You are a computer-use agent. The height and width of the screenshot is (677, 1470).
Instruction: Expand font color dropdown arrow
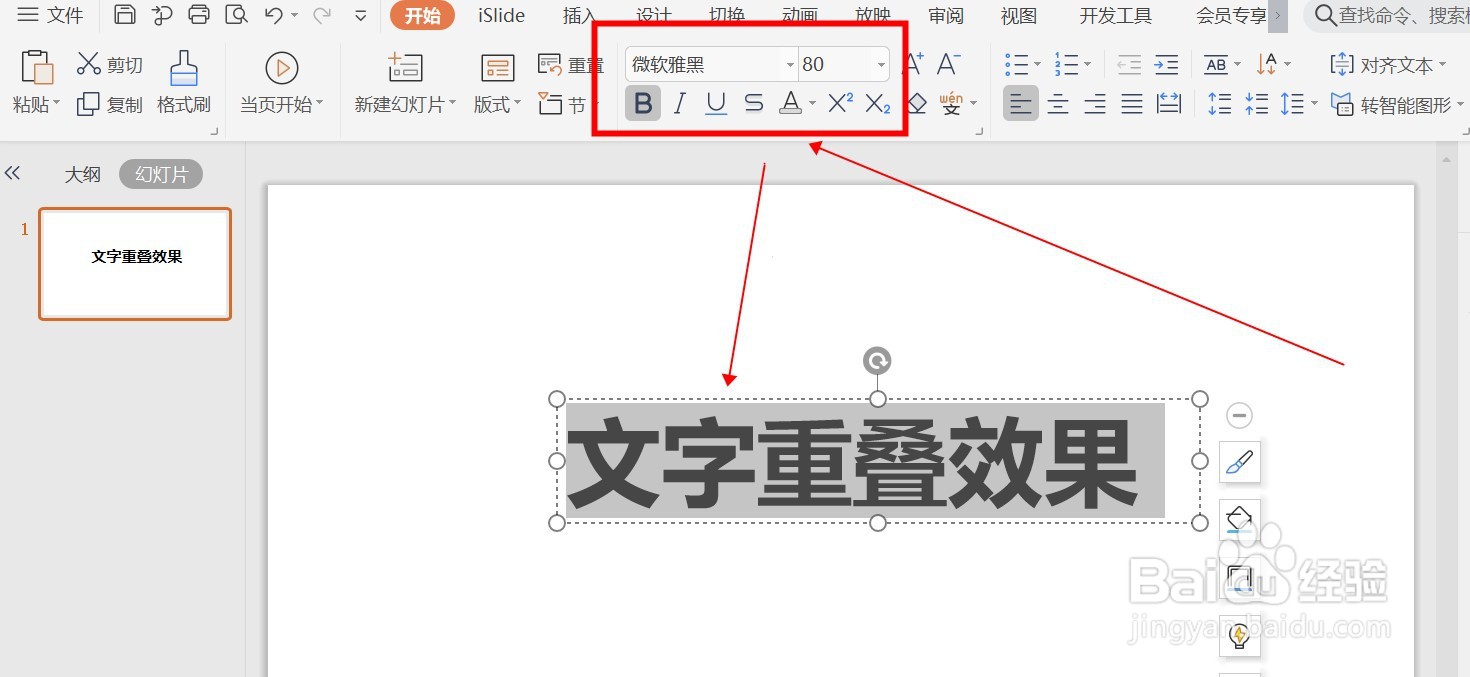tap(812, 103)
